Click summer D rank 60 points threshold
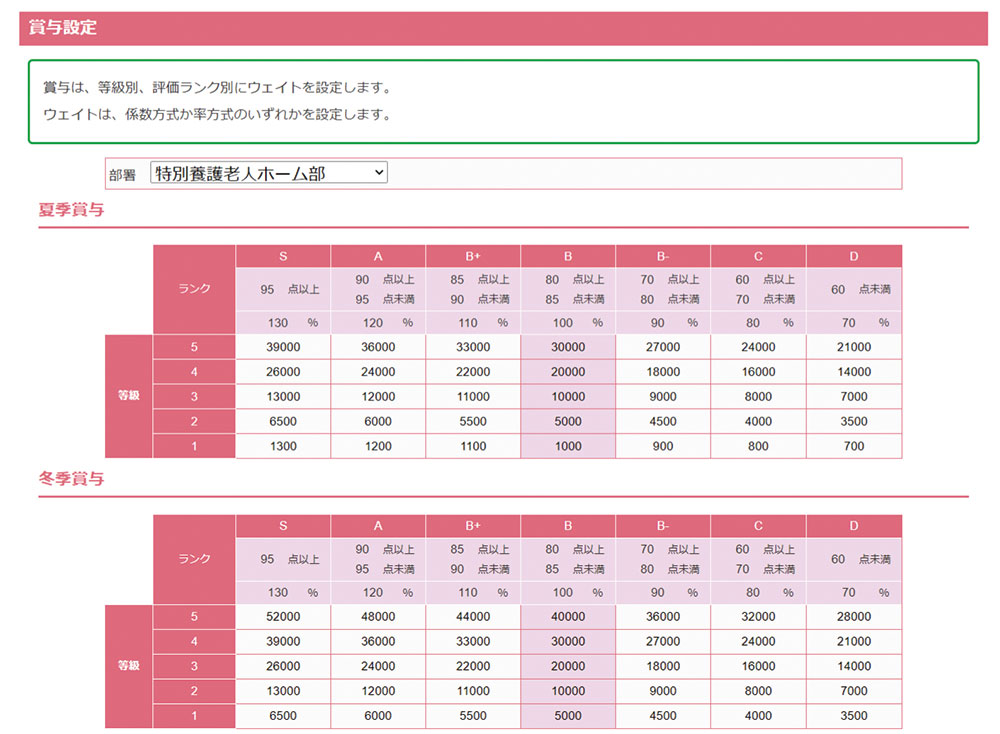This screenshot has width=1000, height=734. pyautogui.click(x=838, y=290)
